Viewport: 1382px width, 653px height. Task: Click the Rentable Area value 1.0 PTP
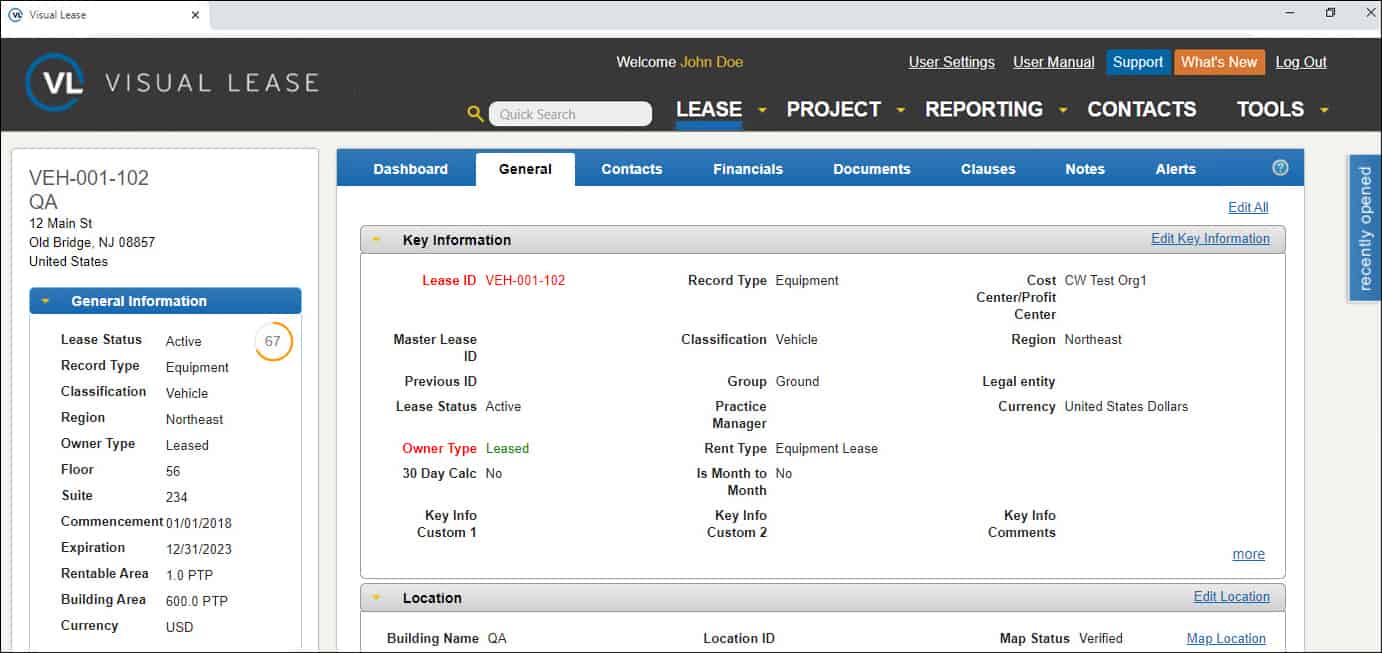pyautogui.click(x=189, y=575)
